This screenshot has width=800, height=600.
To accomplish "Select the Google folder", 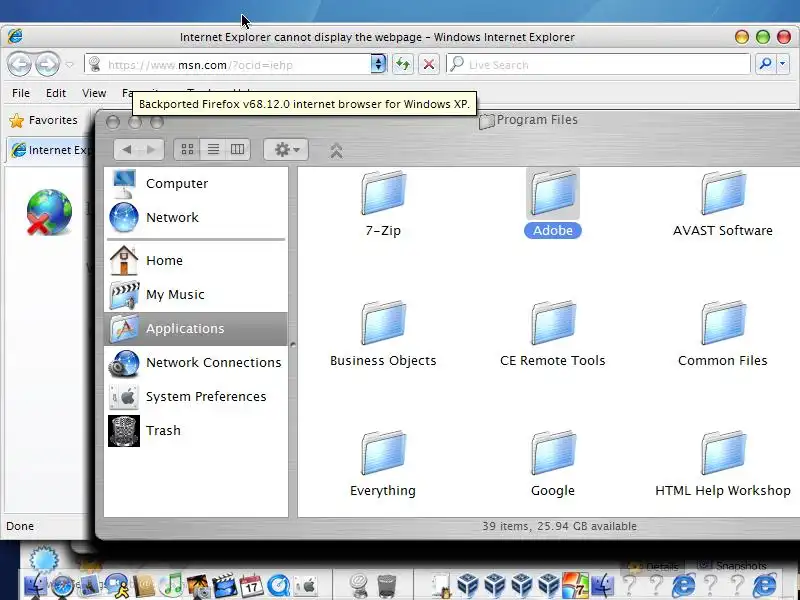I will [x=553, y=464].
